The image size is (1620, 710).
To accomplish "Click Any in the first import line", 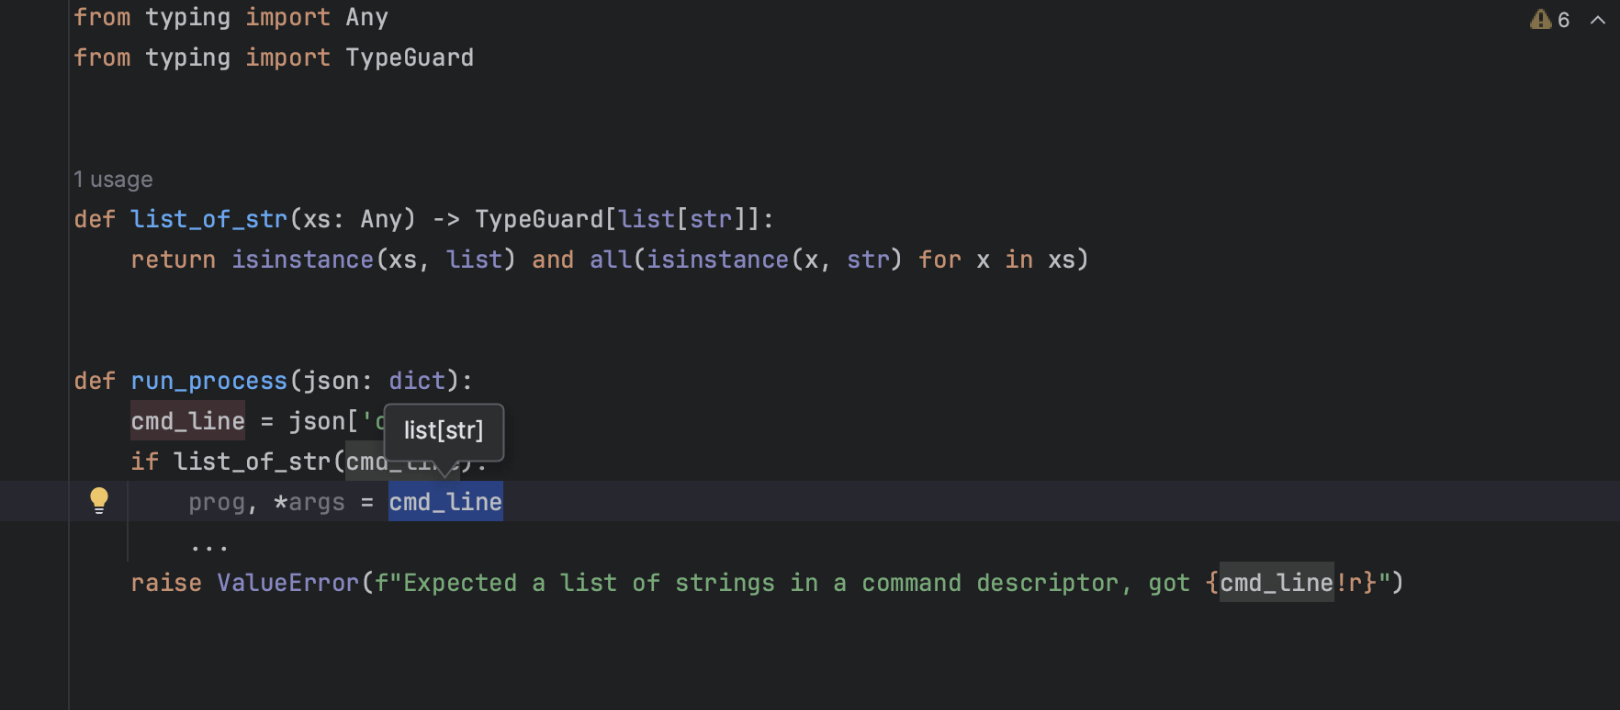I will 366,18.
